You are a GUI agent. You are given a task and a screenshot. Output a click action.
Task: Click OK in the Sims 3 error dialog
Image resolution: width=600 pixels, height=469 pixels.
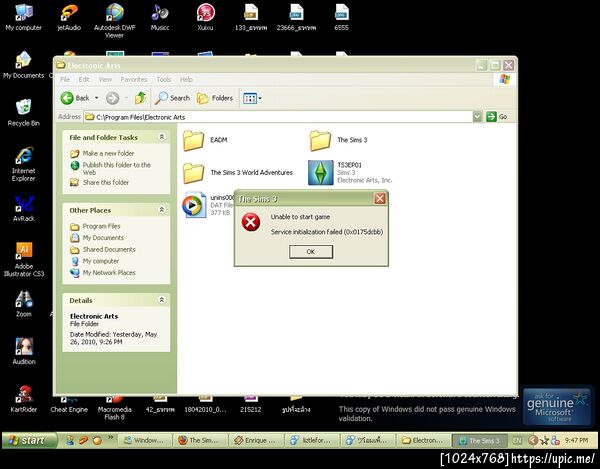(311, 252)
